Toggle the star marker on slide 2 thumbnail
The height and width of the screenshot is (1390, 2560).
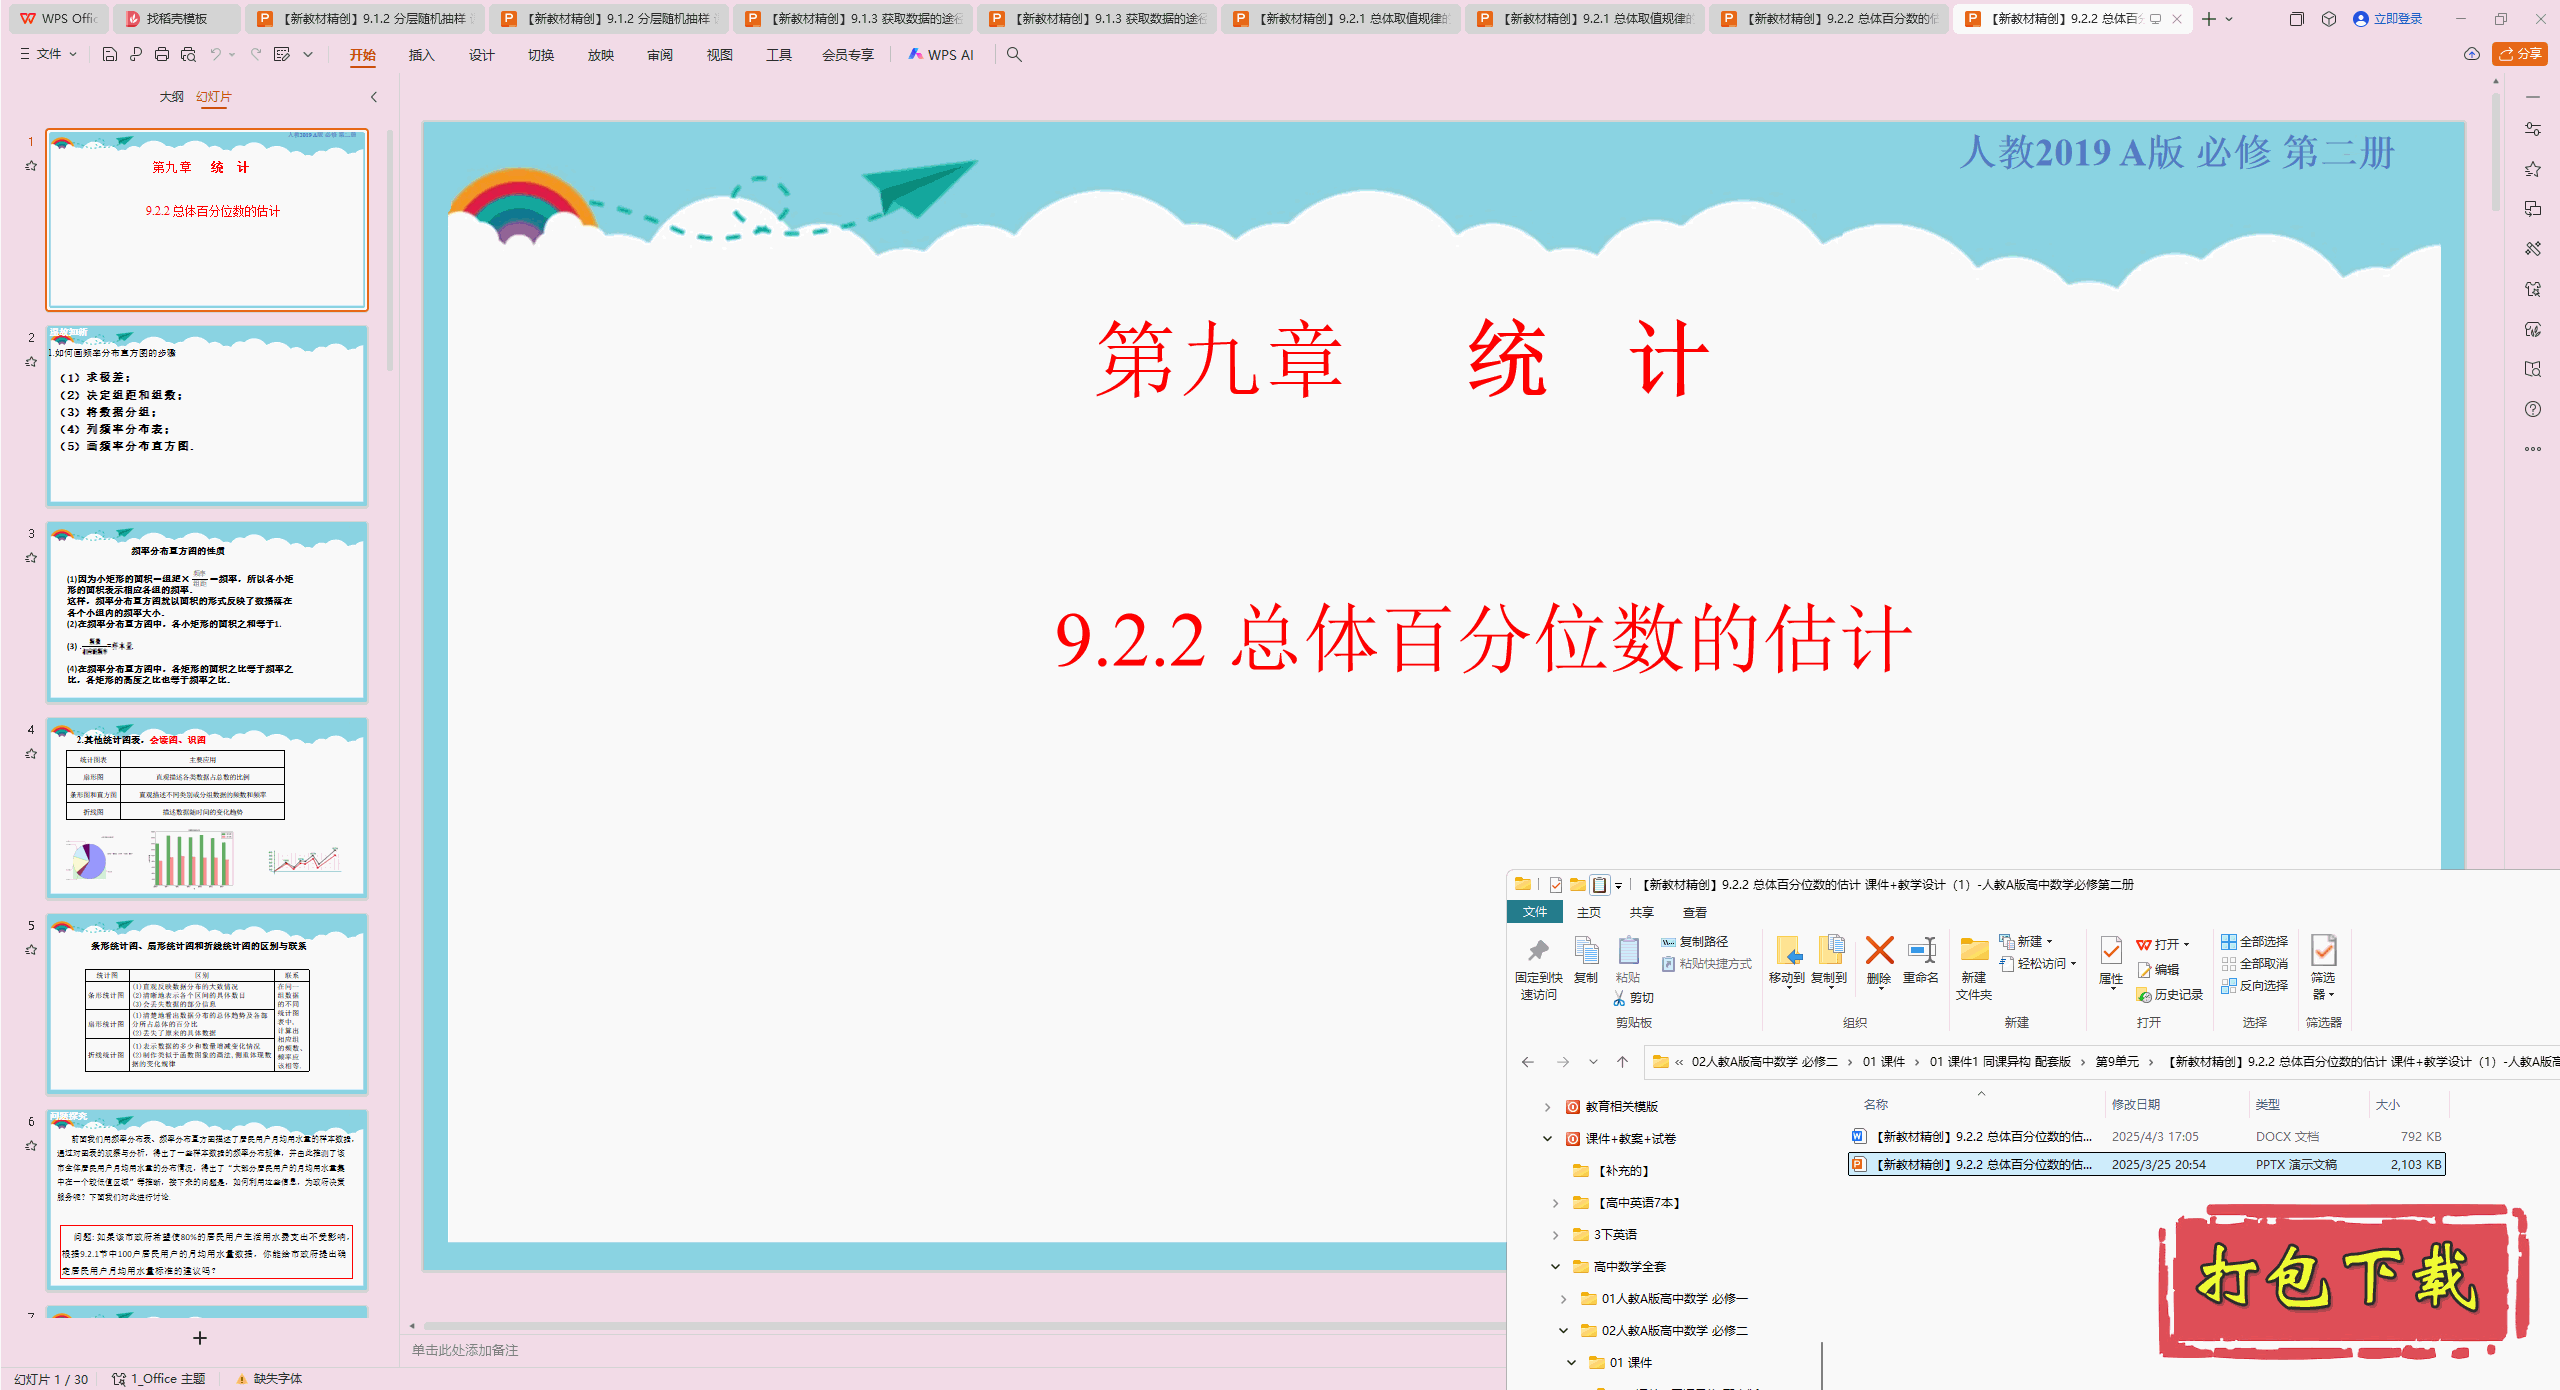[x=31, y=362]
